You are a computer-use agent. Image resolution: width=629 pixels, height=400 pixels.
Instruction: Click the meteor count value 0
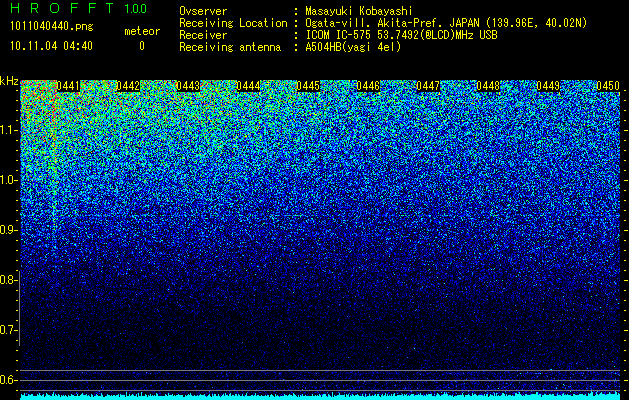point(142,46)
